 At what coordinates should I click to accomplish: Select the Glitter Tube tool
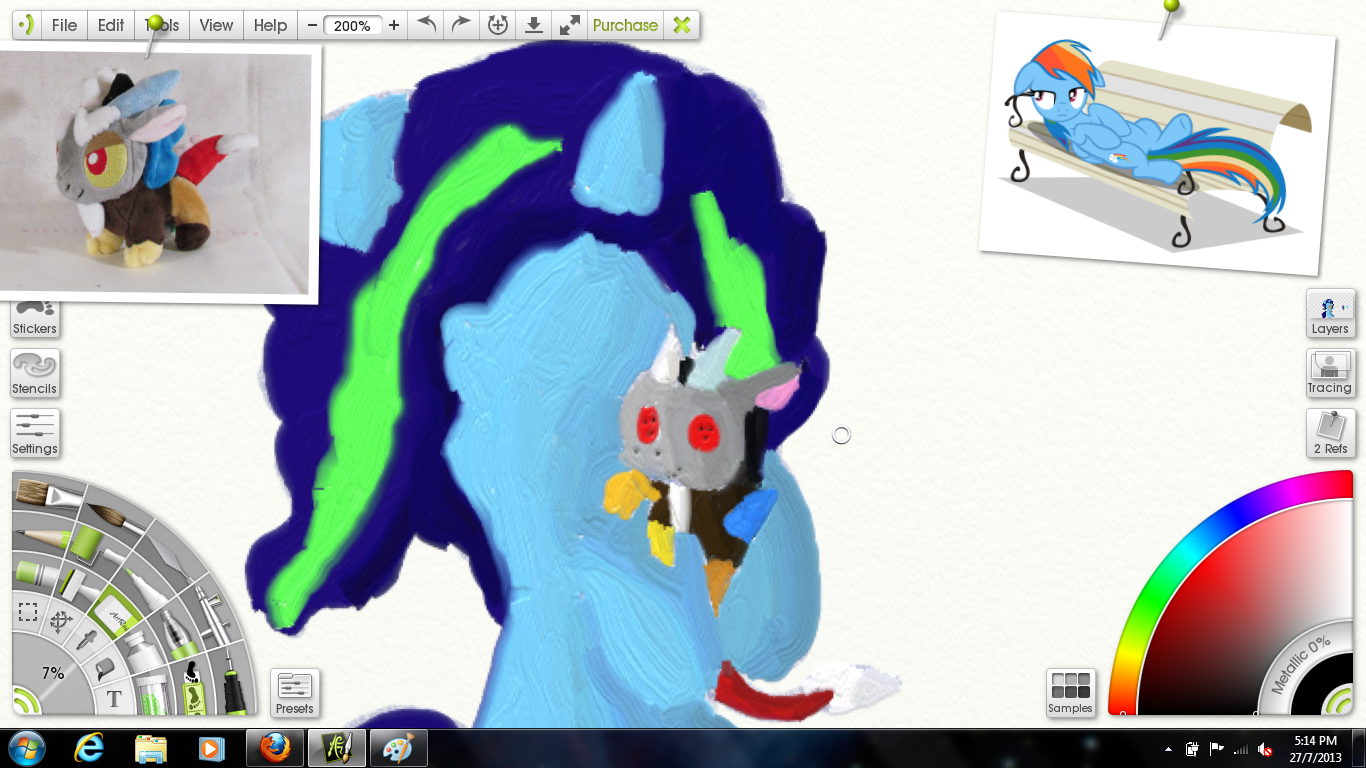coord(152,693)
